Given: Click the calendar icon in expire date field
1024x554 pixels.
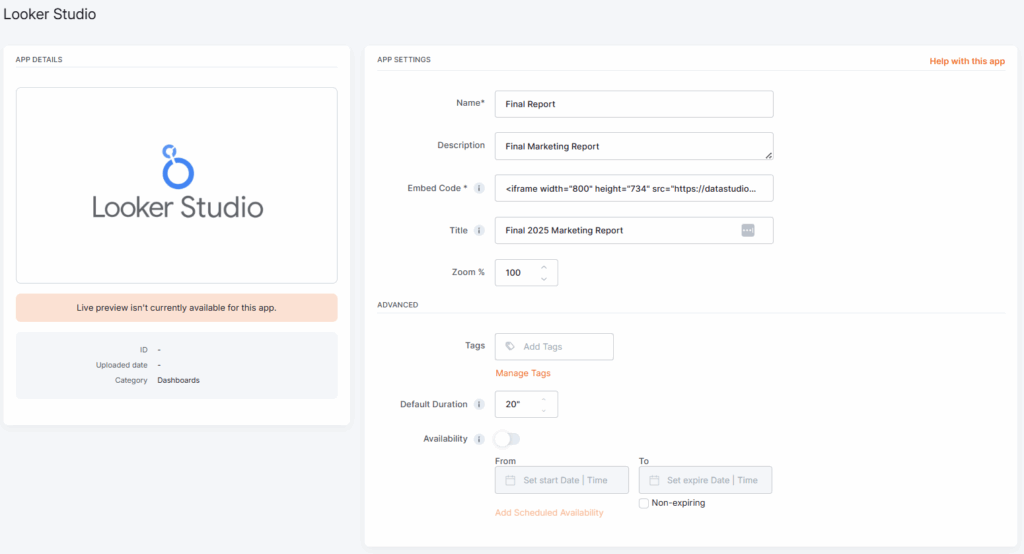Looking at the screenshot, I should [654, 480].
